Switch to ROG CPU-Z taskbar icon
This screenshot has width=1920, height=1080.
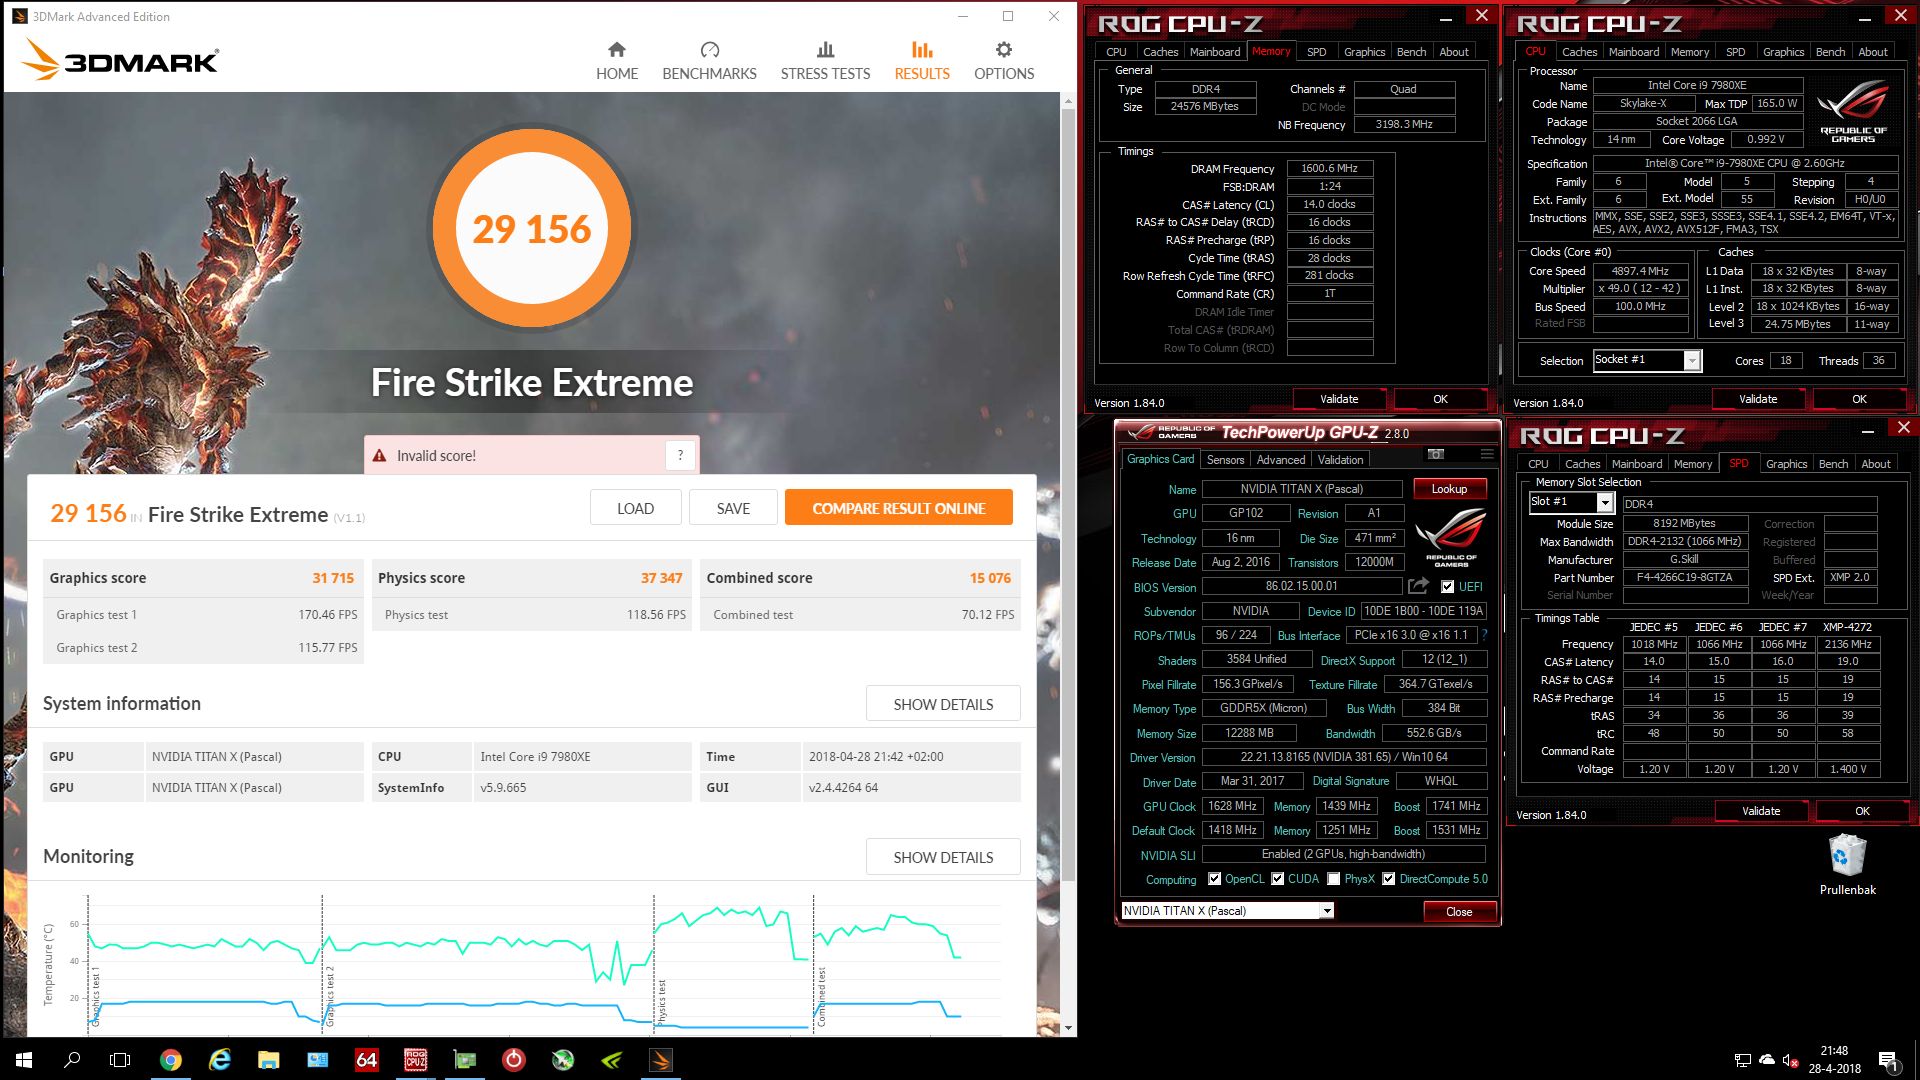(x=416, y=1060)
